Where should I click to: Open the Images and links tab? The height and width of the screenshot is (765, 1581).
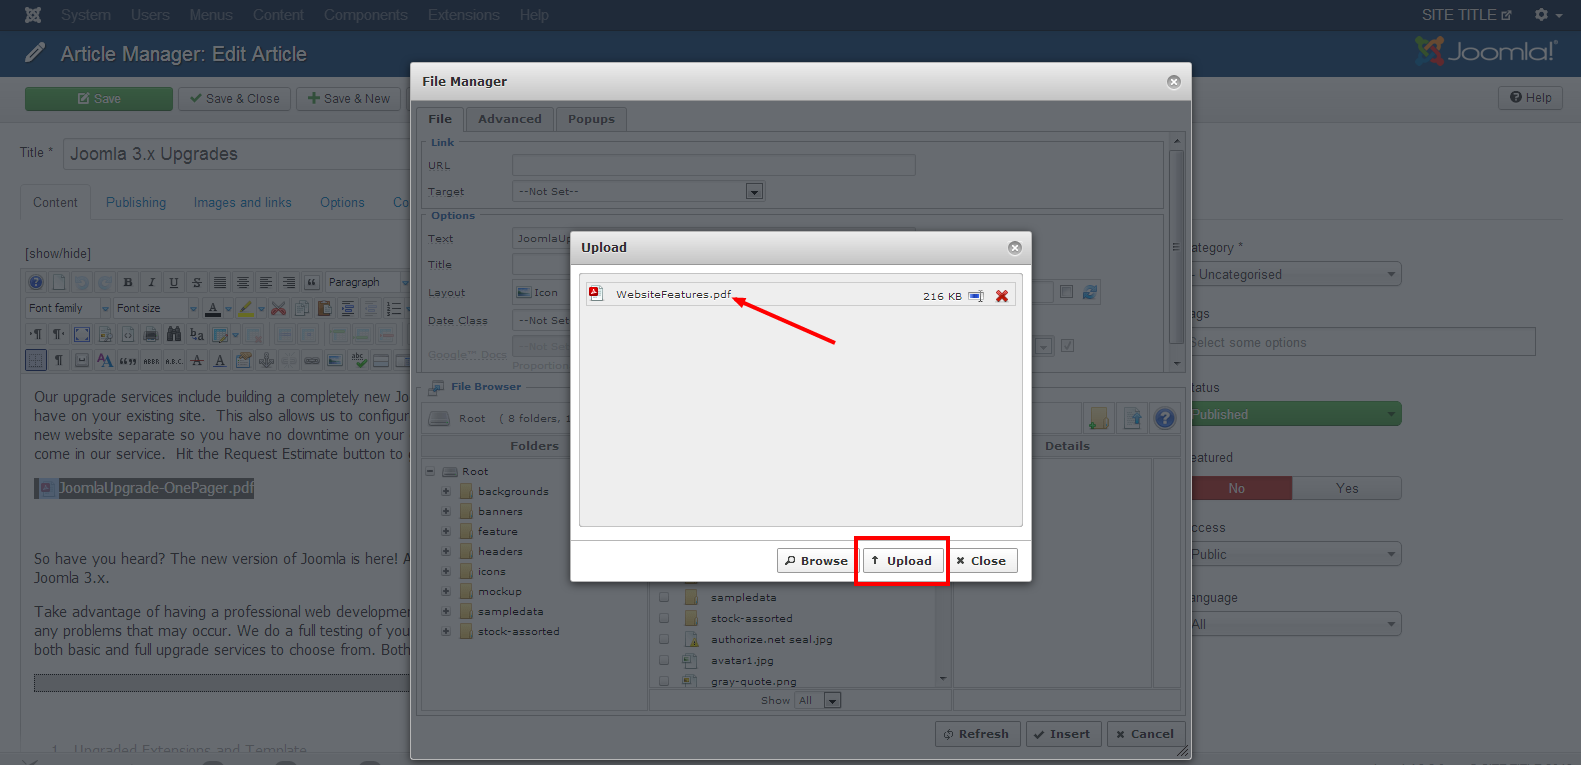click(x=243, y=202)
